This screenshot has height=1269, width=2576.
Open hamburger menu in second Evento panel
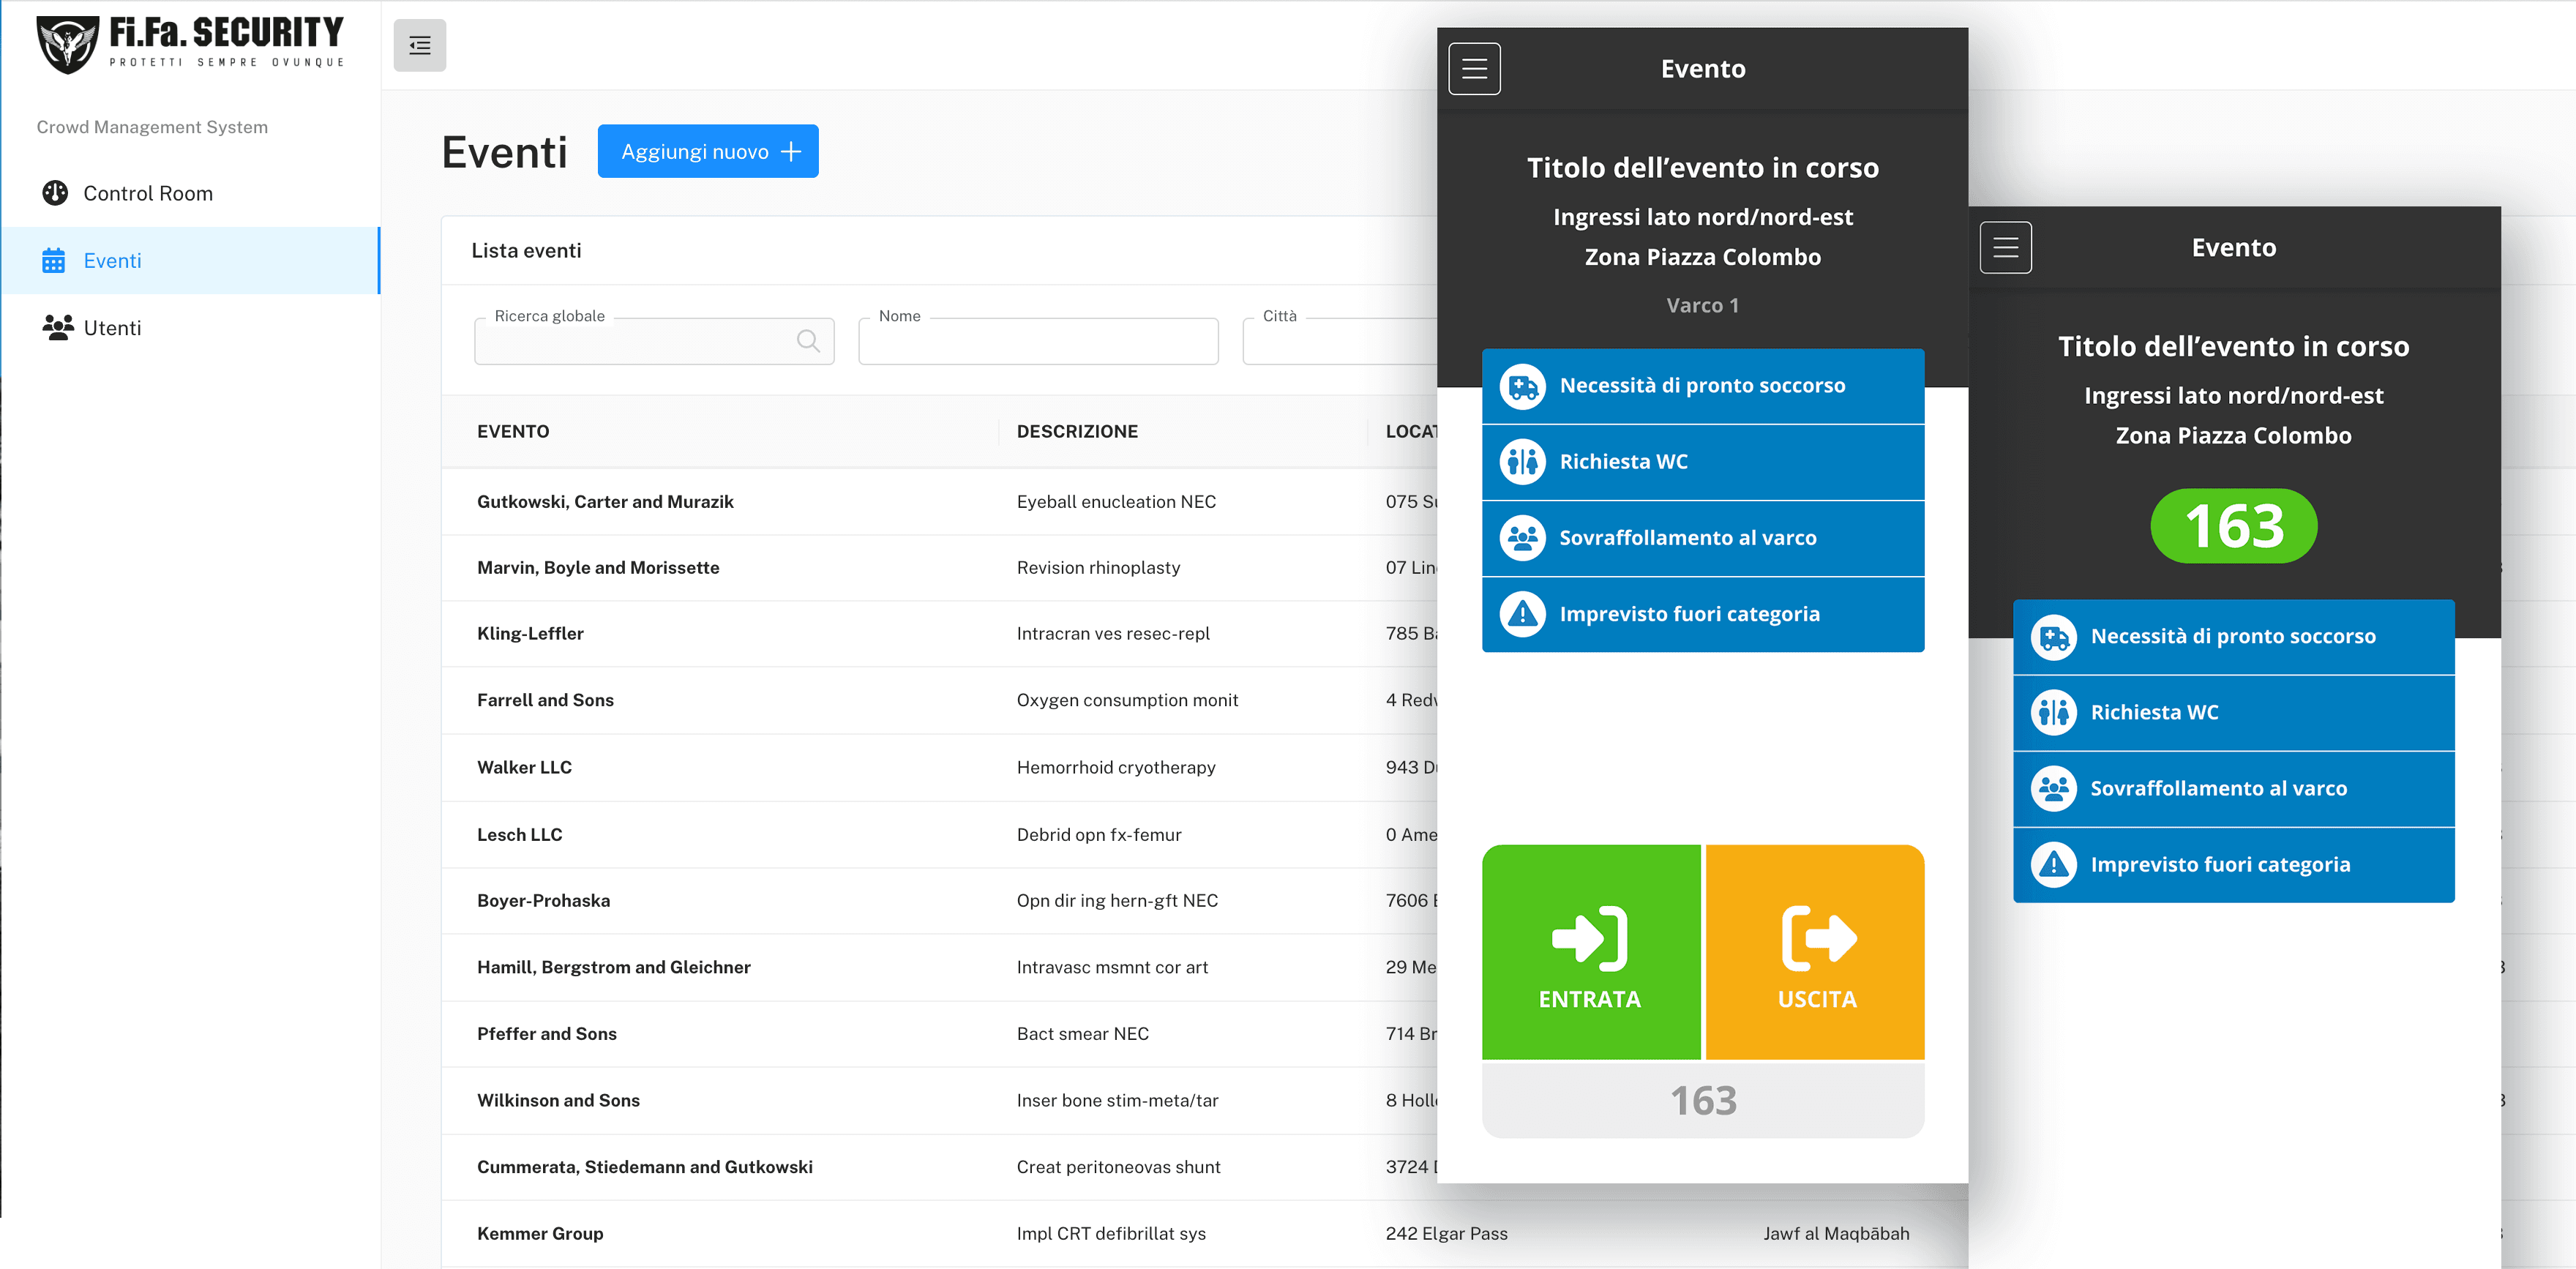click(x=2005, y=247)
